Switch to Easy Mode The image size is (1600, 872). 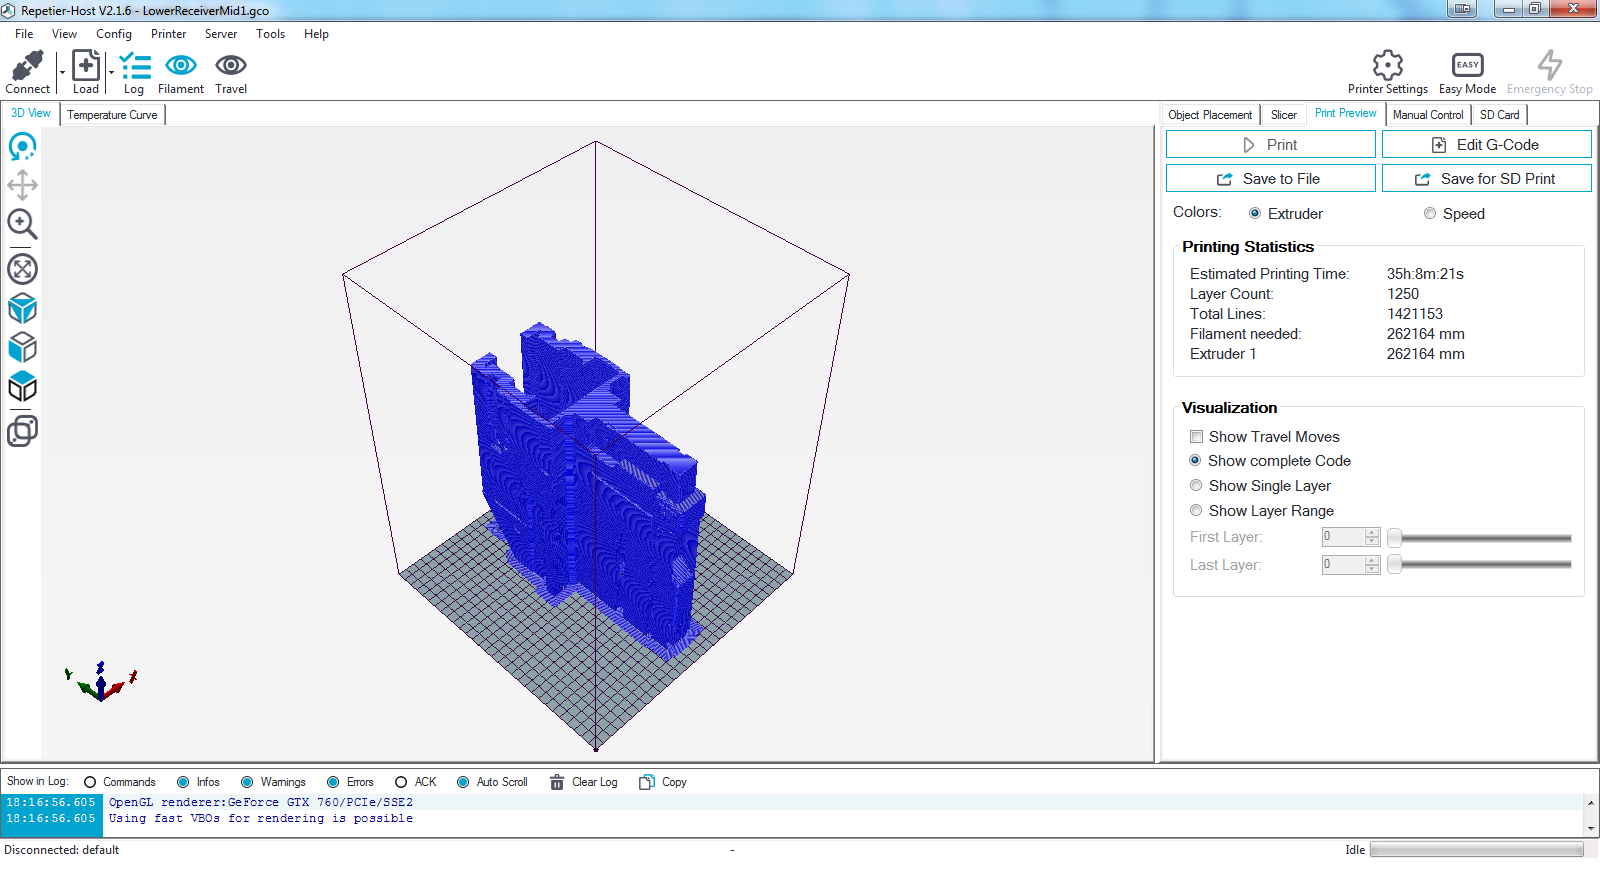coord(1467,66)
